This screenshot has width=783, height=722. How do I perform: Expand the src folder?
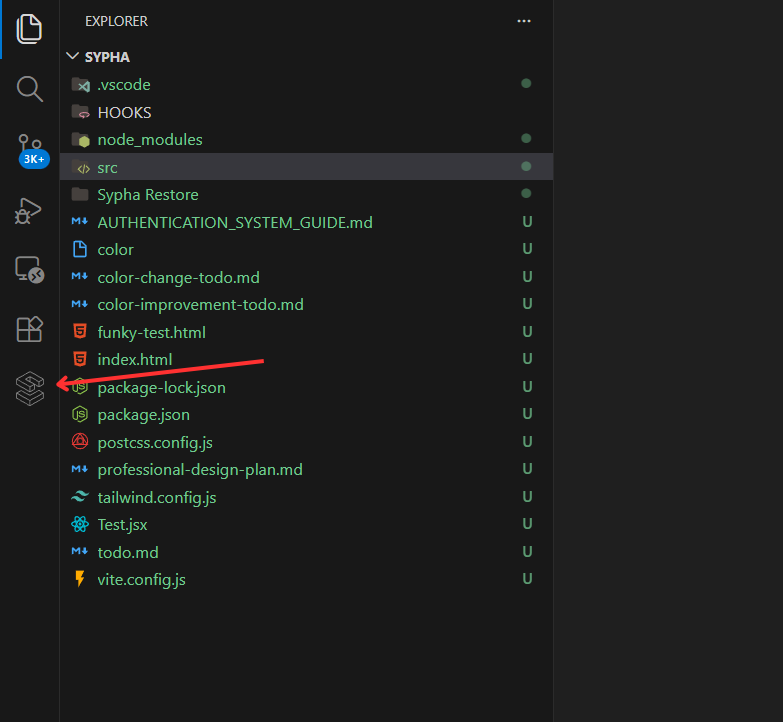pos(306,167)
